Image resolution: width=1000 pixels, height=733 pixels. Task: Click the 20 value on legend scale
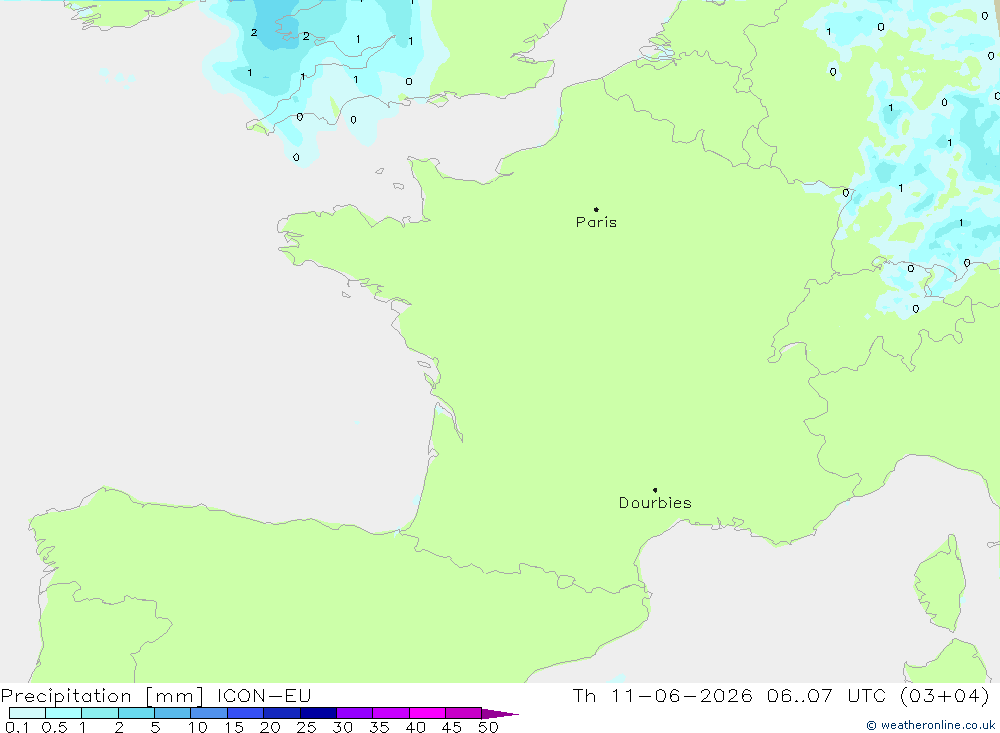pyautogui.click(x=270, y=727)
